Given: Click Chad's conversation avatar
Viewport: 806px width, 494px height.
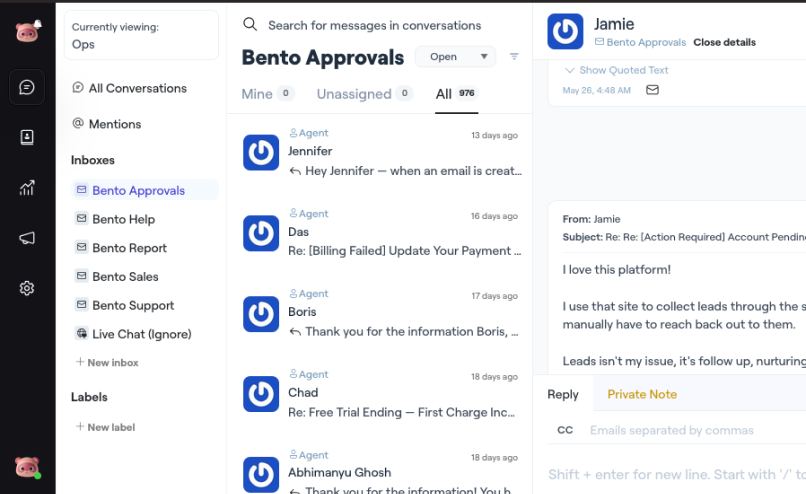Looking at the screenshot, I should click(261, 394).
